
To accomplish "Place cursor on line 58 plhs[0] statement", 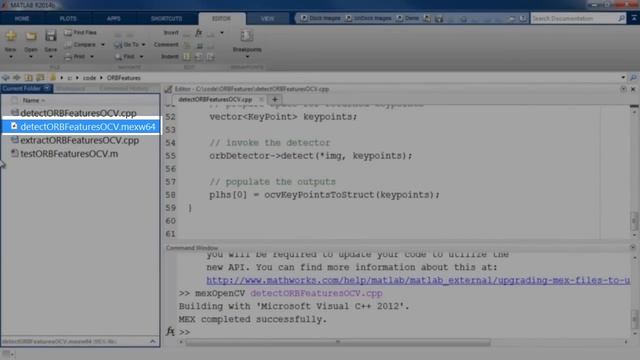I will (324, 195).
